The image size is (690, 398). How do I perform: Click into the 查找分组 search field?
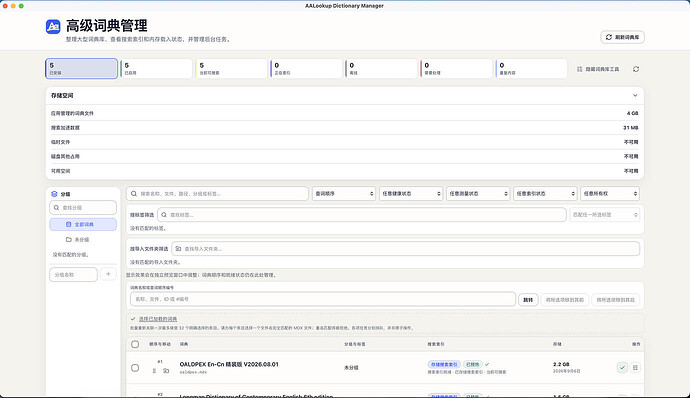83,207
